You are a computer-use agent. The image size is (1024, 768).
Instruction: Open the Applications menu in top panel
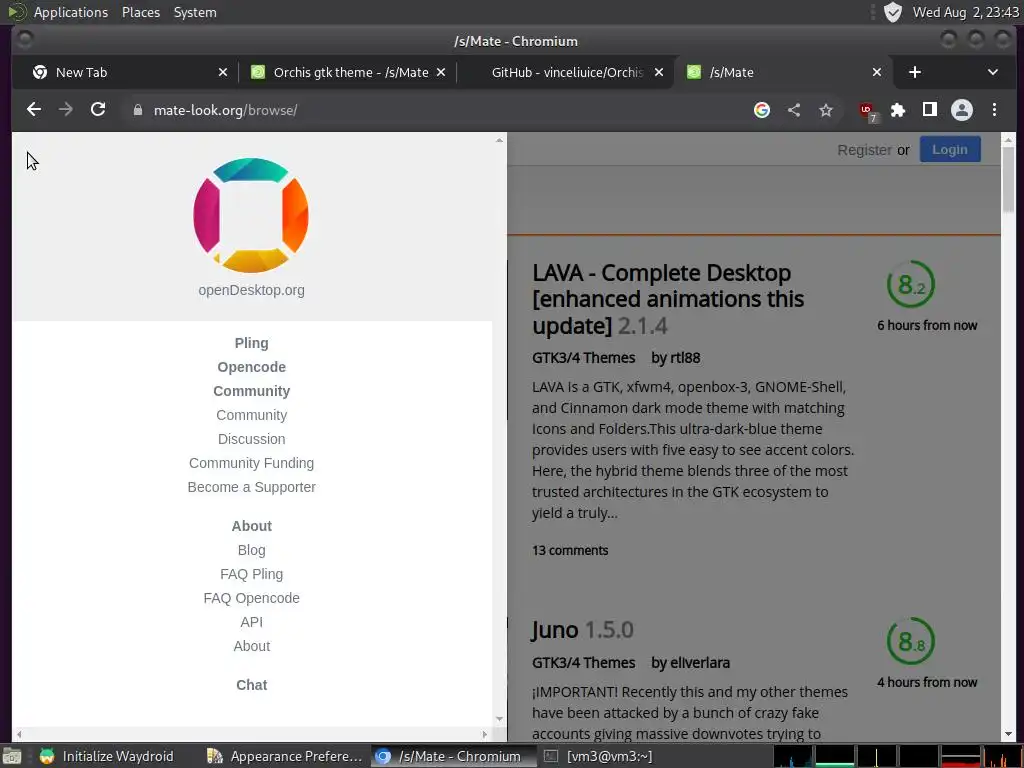tap(71, 12)
